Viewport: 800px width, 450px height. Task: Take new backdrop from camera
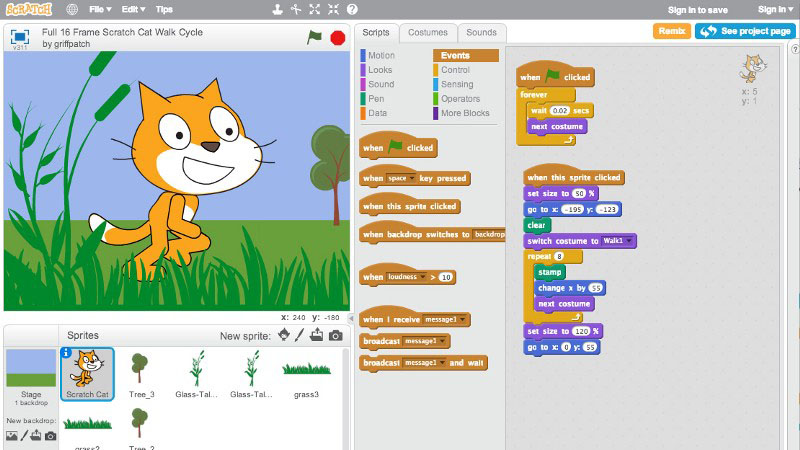51,436
